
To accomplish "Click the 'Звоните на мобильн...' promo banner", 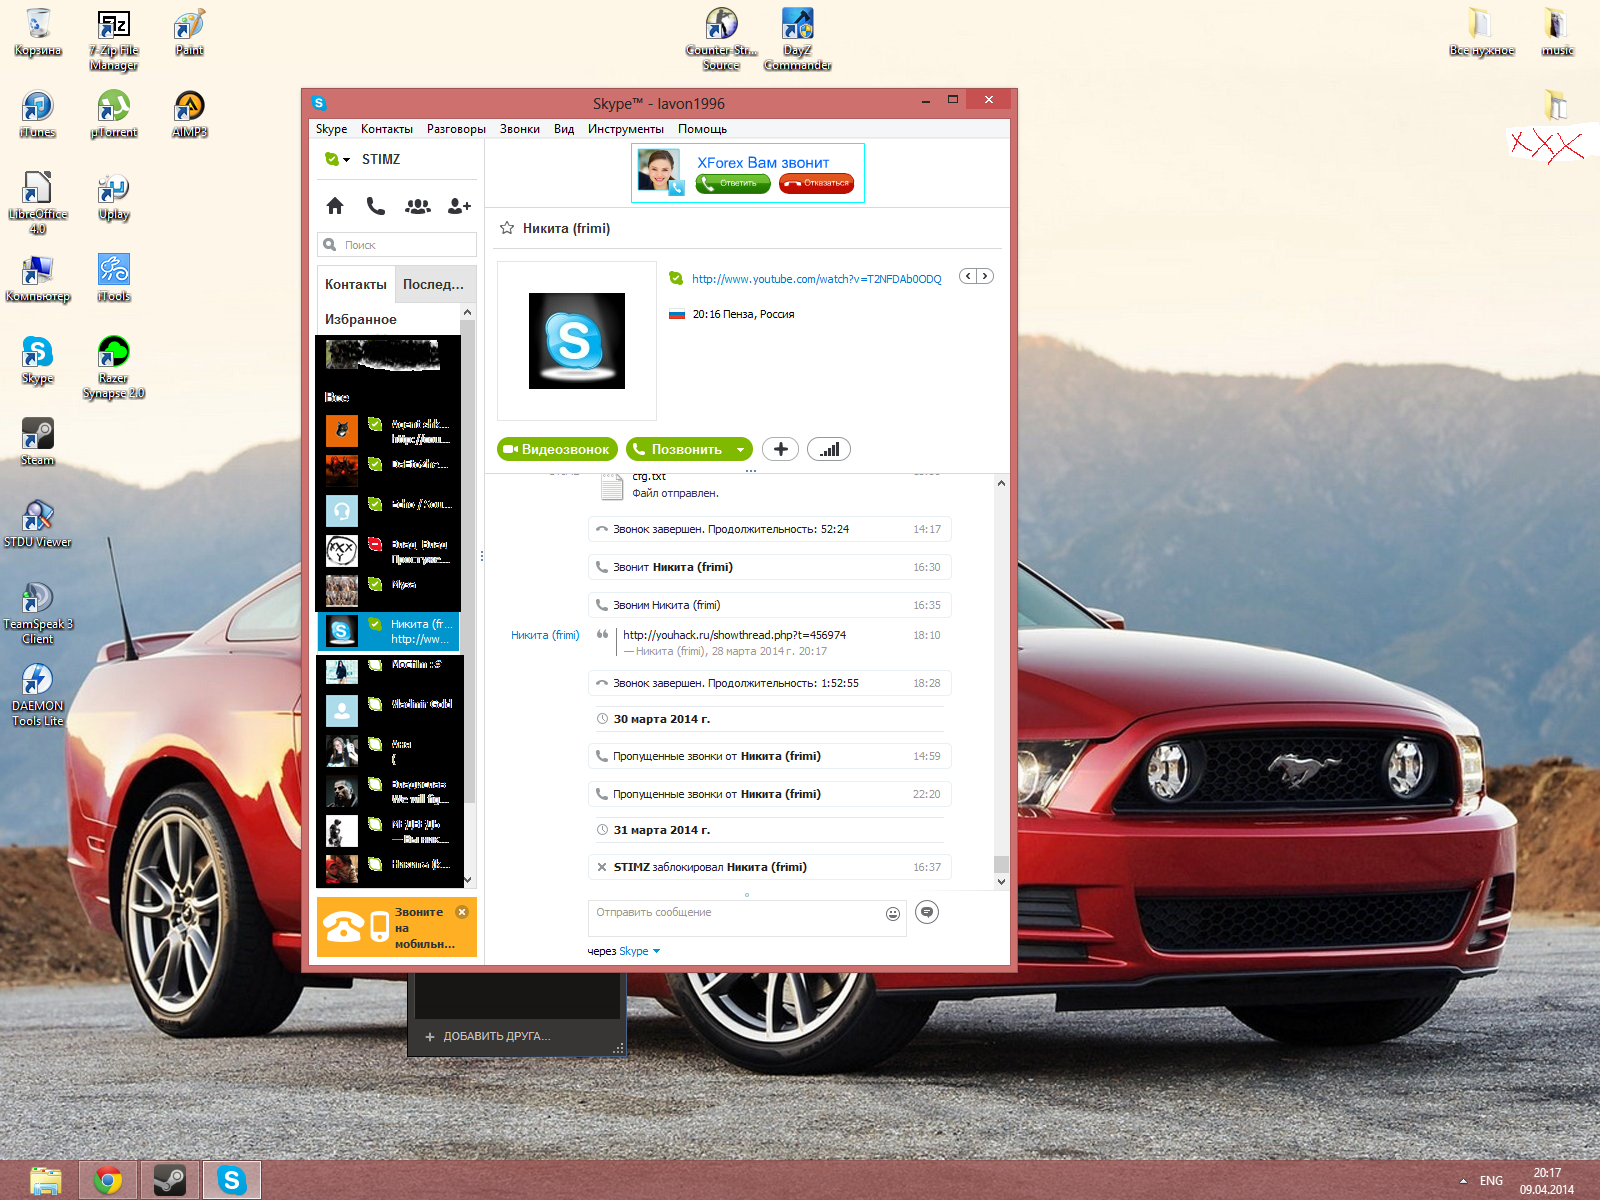I will point(397,927).
